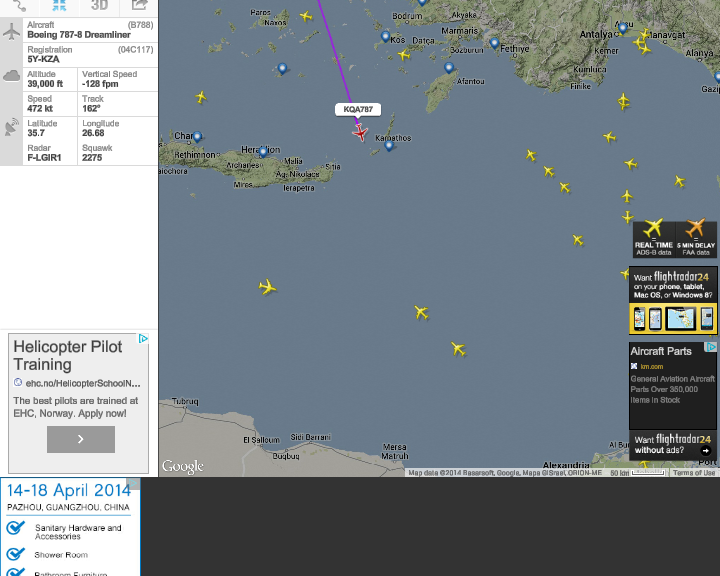Select the large yellow plane north of Tubruq
The height and width of the screenshot is (576, 720).
pyautogui.click(x=267, y=287)
